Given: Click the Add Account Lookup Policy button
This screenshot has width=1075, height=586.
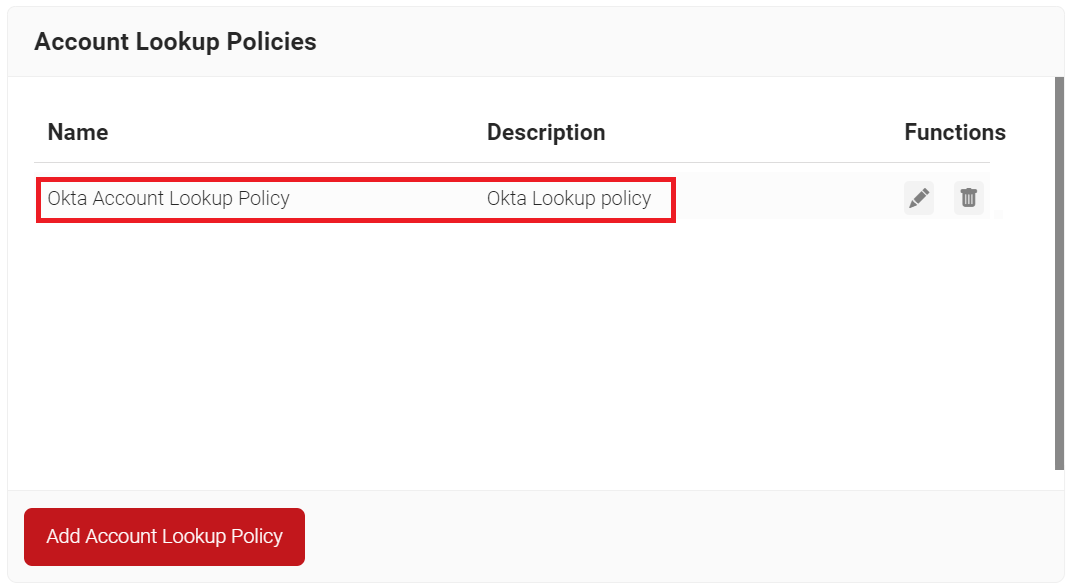Looking at the screenshot, I should pos(164,537).
